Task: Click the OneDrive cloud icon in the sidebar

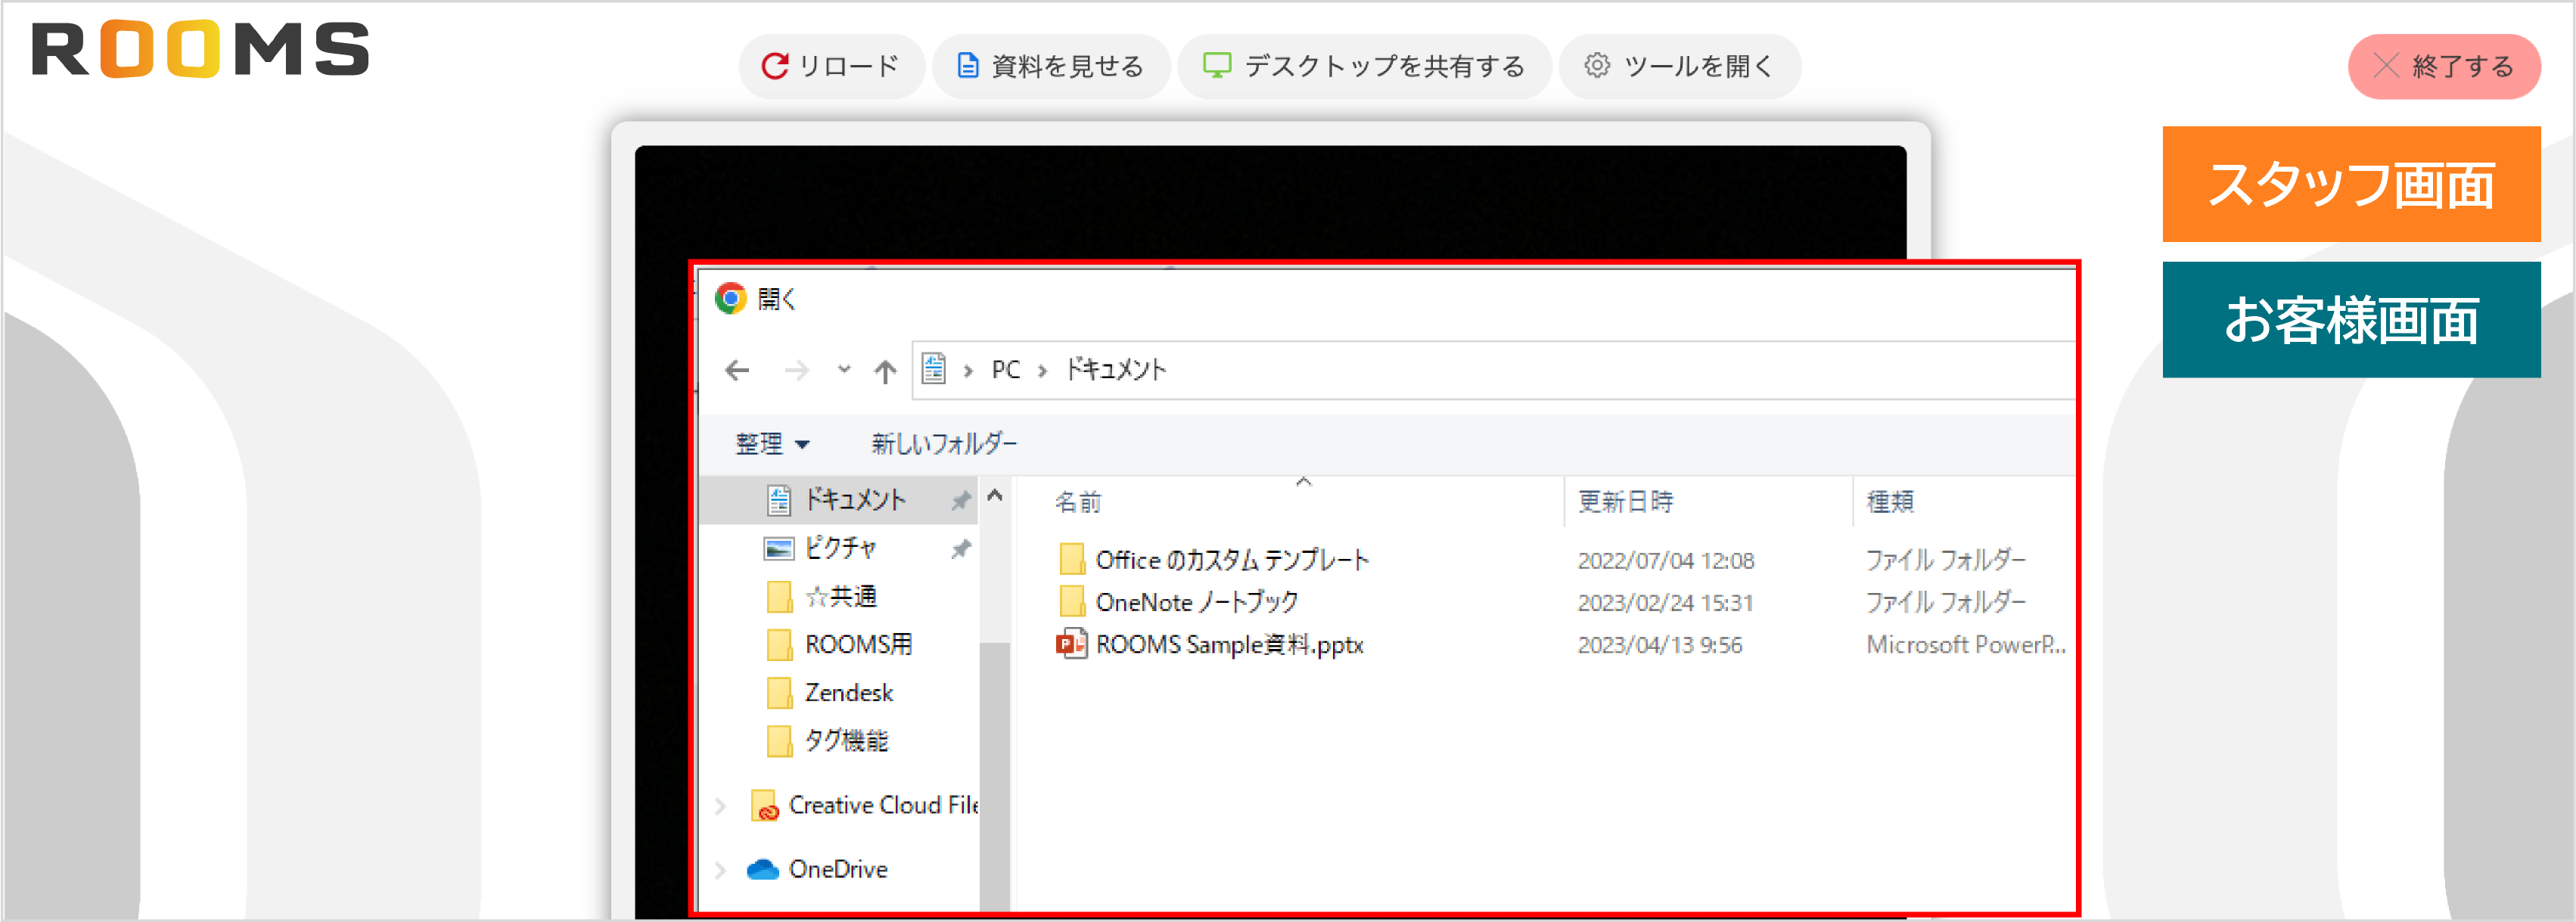Action: coord(763,868)
